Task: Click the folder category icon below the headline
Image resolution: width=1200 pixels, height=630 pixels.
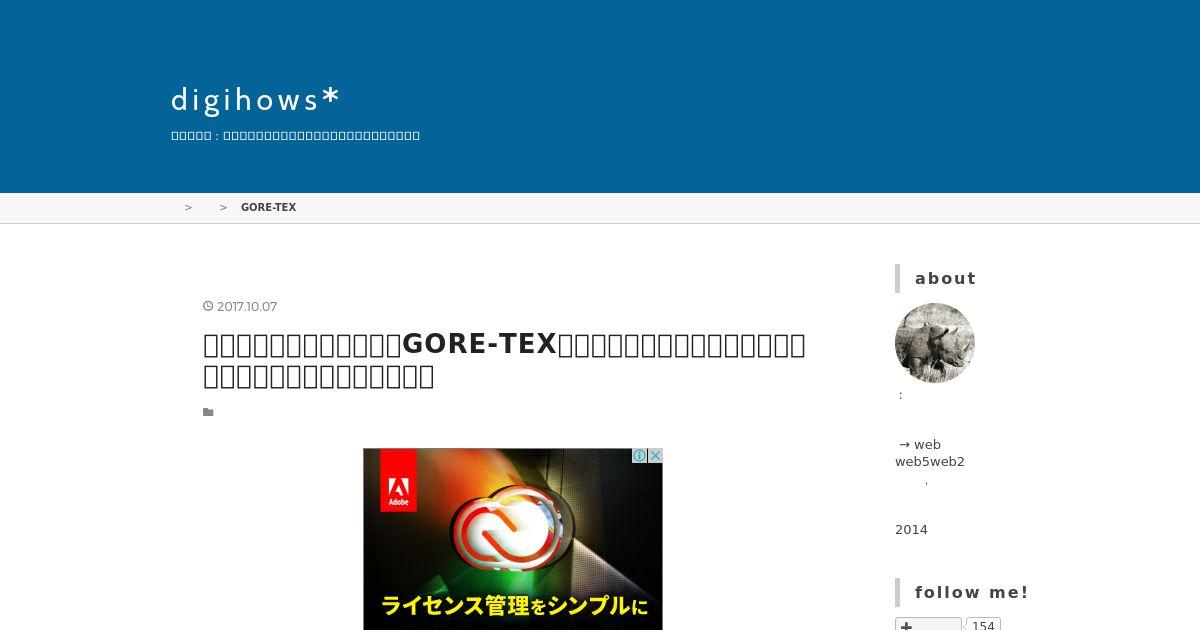Action: 208,412
